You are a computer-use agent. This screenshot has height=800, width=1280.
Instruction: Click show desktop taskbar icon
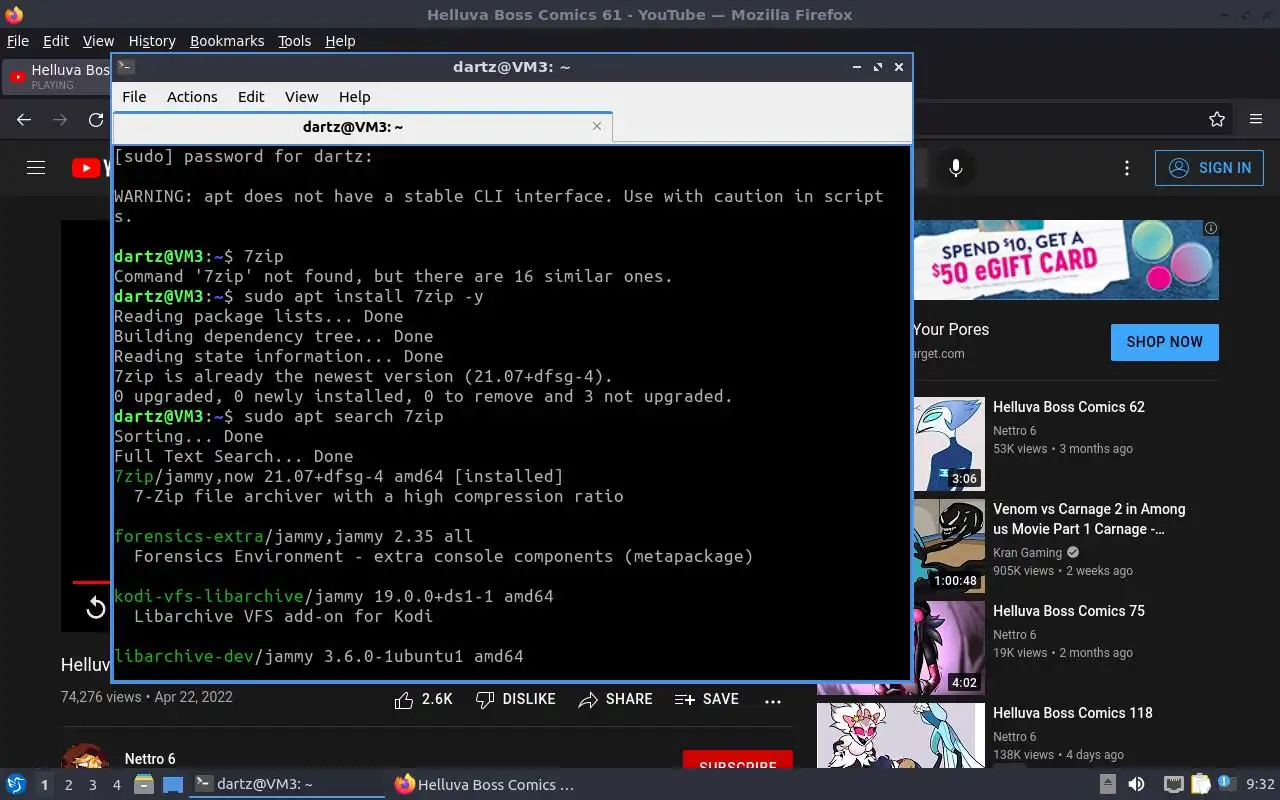172,785
